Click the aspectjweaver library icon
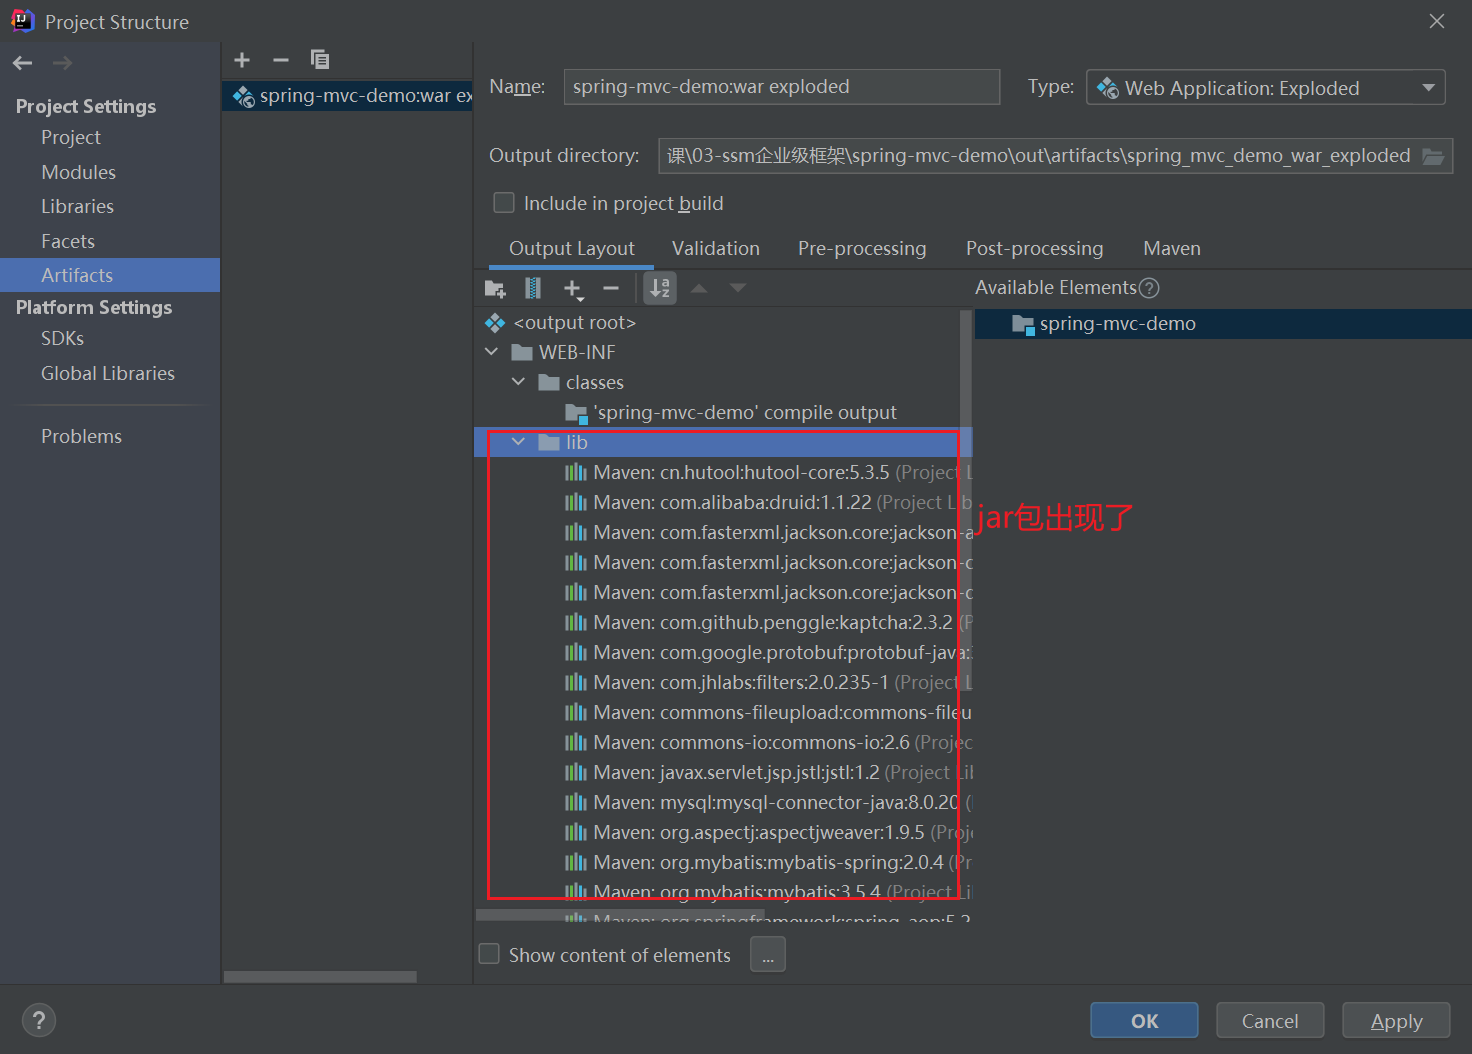Screen dimensions: 1472x1054 (575, 832)
